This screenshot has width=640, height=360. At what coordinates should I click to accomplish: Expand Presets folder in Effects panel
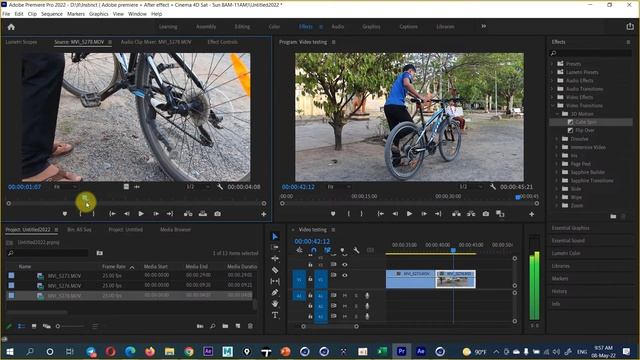pyautogui.click(x=552, y=64)
